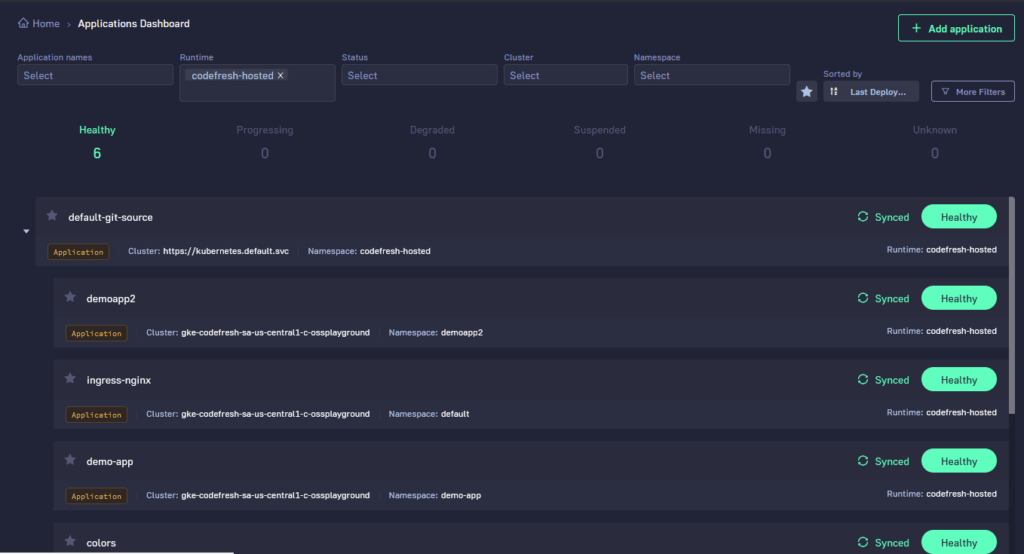
Task: Favorite the colors application star
Action: pyautogui.click(x=71, y=542)
